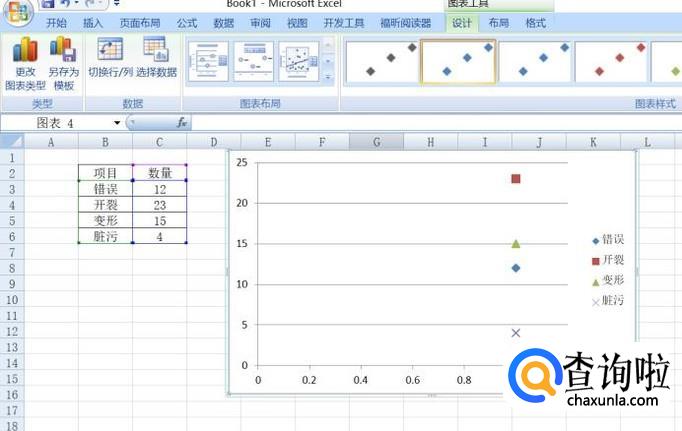The height and width of the screenshot is (431, 682).
Task: Select row 1 header
Action: click(x=12, y=158)
